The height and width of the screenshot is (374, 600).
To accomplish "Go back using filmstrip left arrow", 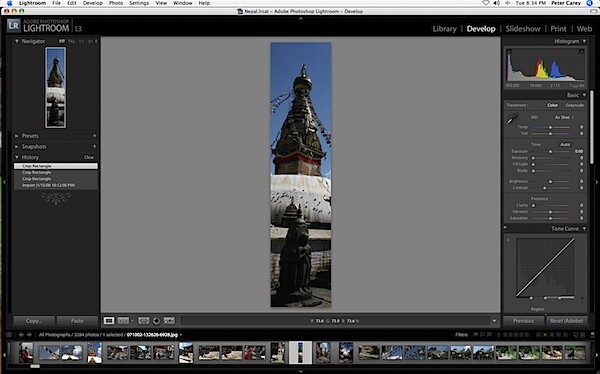I will [x=21, y=335].
